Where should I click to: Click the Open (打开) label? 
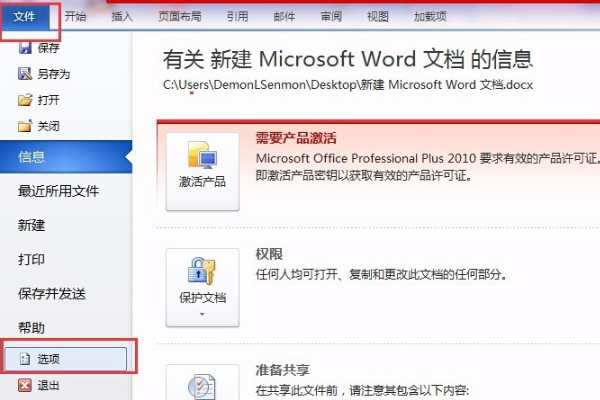49,100
